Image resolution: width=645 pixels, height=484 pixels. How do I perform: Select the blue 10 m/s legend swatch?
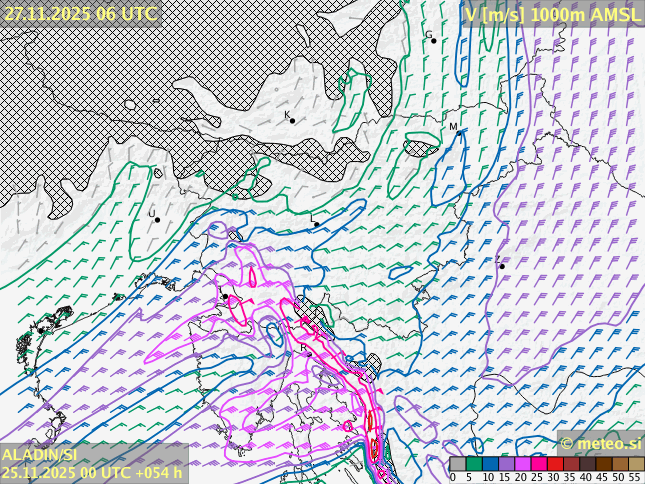[490, 464]
